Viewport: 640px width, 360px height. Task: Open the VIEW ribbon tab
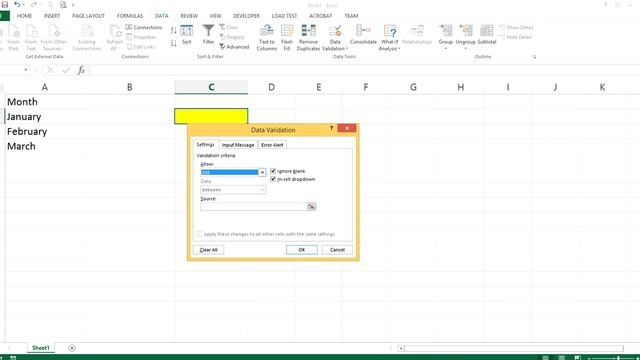tap(215, 16)
